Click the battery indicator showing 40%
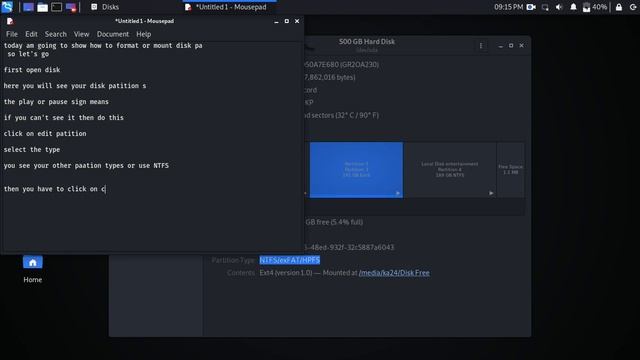The width and height of the screenshot is (640, 360). point(595,7)
